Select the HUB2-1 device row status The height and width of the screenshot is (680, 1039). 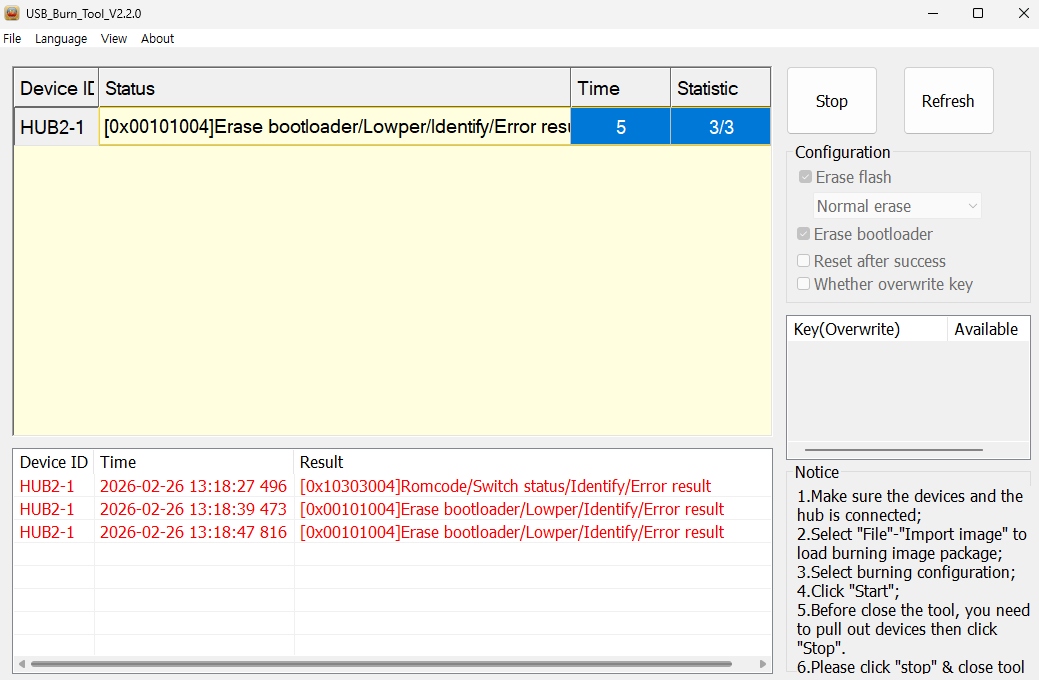tap(335, 127)
